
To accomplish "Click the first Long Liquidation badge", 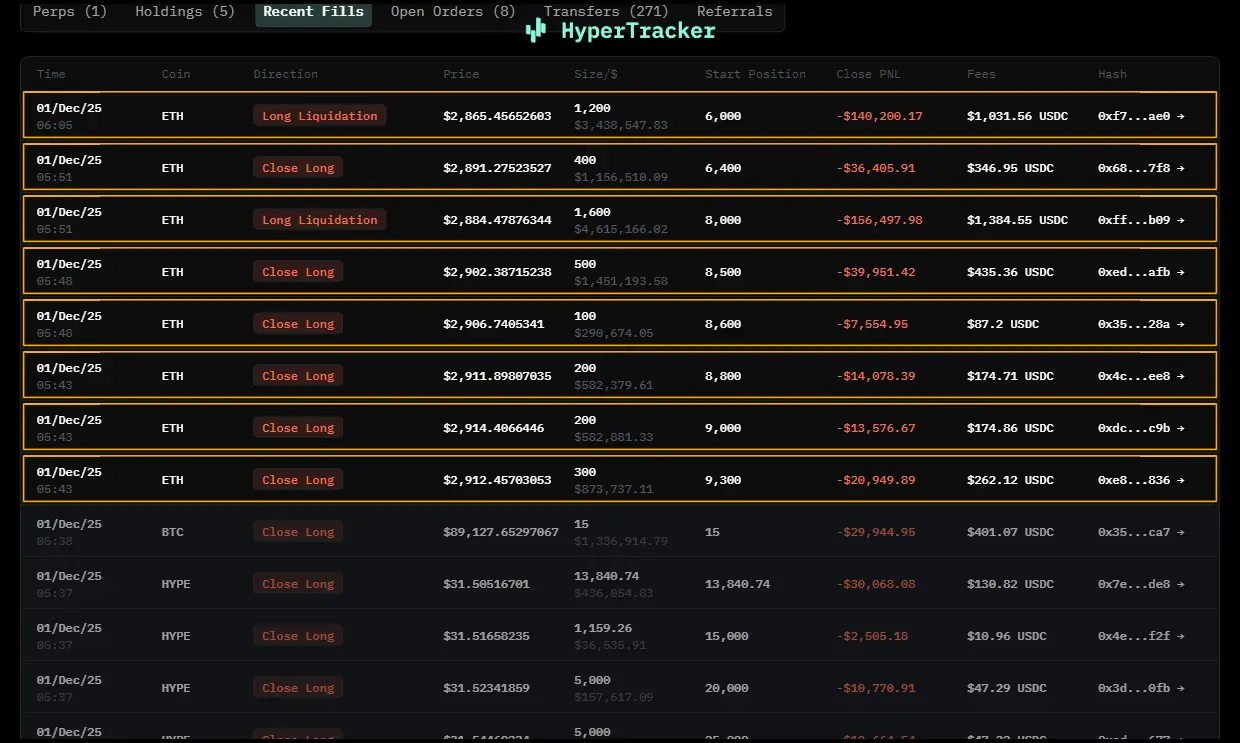I will tap(319, 116).
